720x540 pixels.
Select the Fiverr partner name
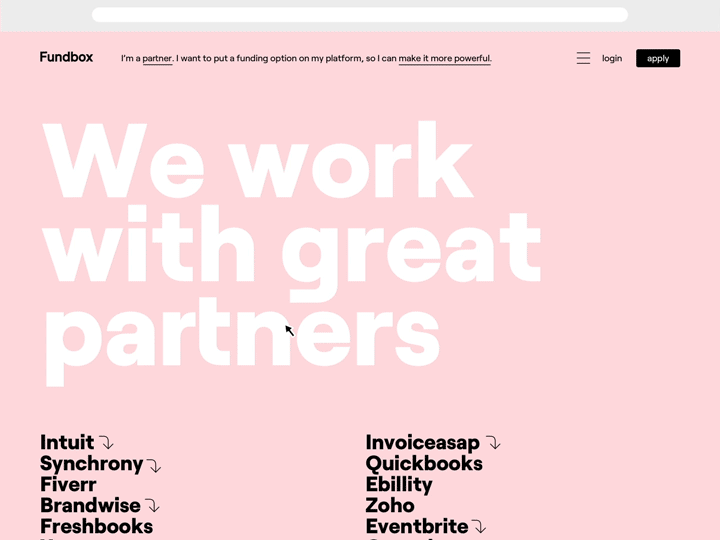pos(68,484)
